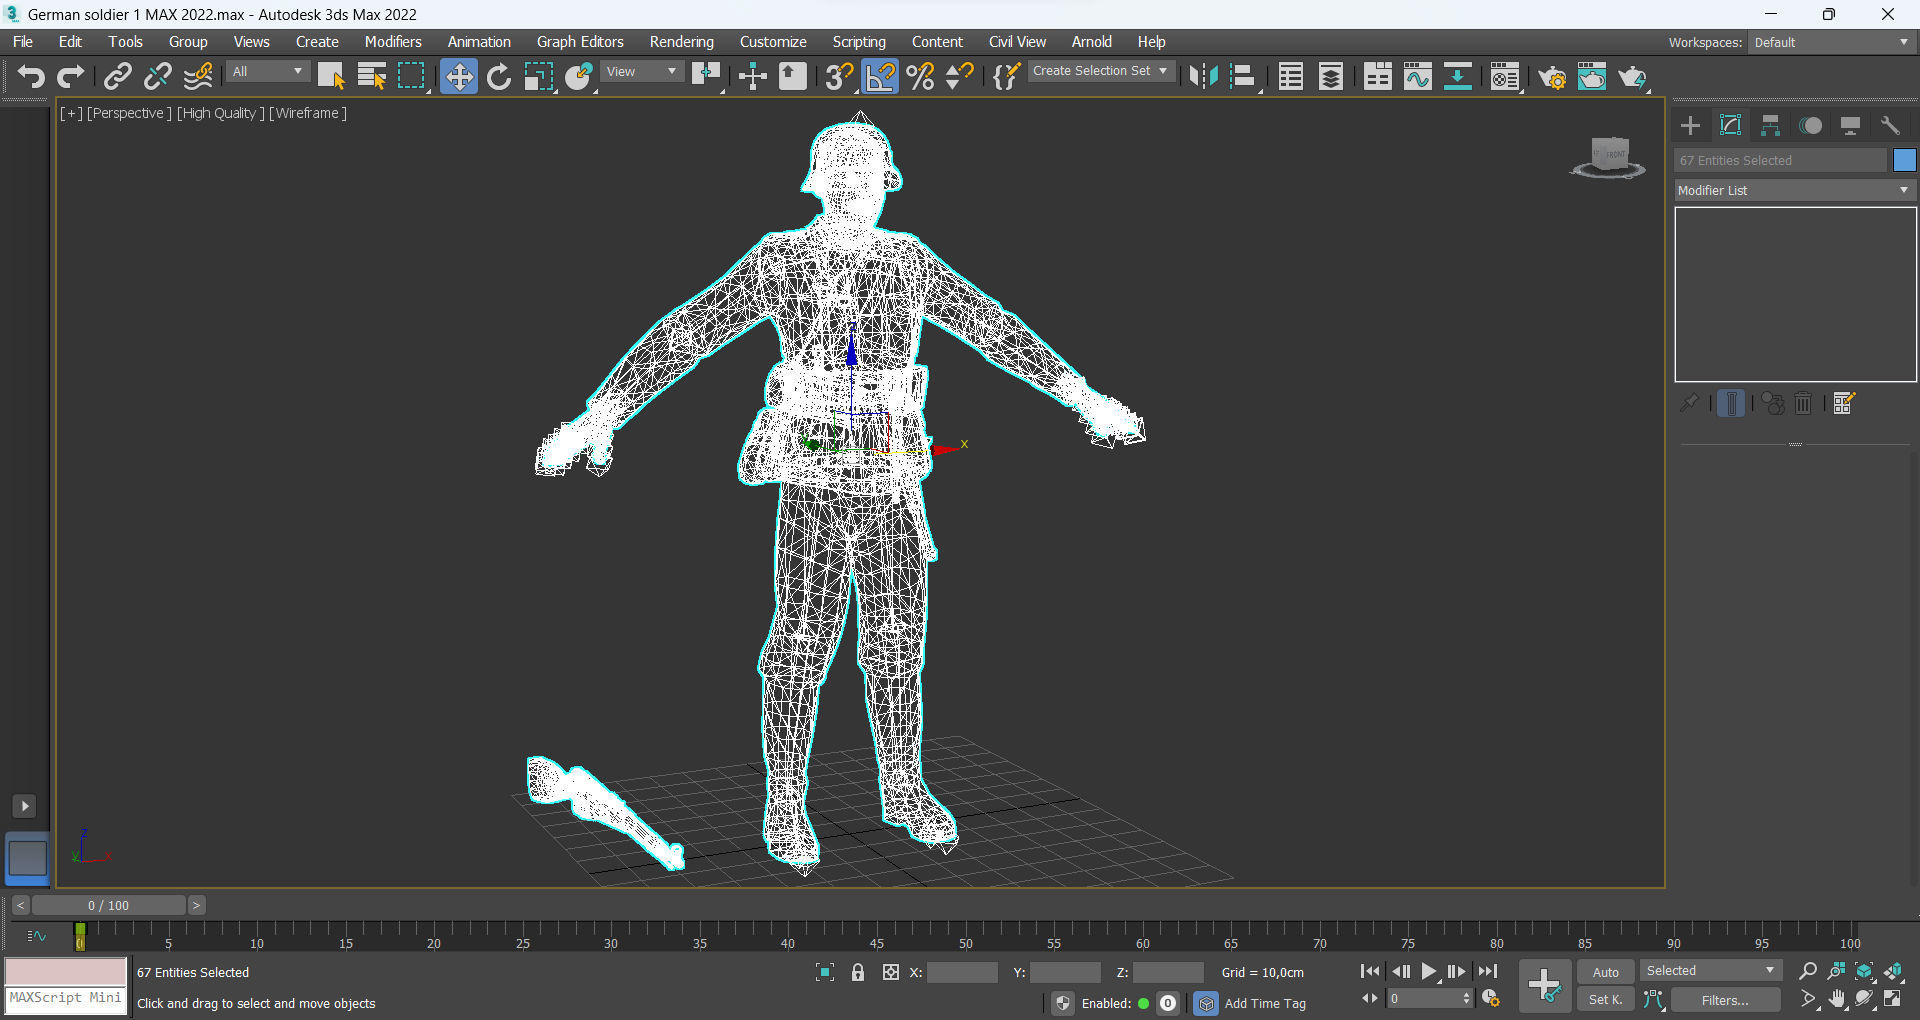Toggle Angle Snap

pos(880,76)
